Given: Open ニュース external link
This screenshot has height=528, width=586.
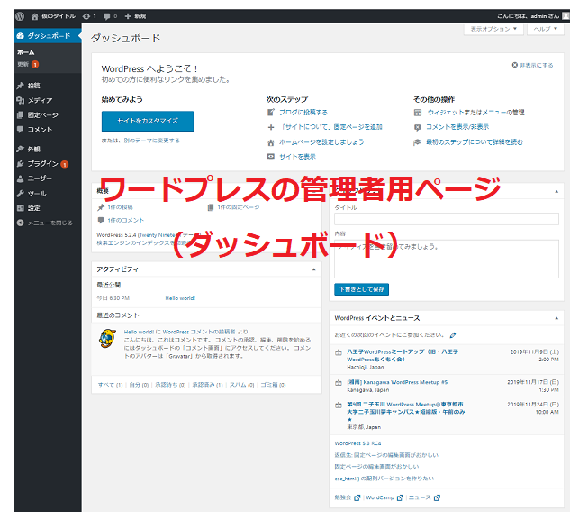Looking at the screenshot, I should tap(424, 498).
